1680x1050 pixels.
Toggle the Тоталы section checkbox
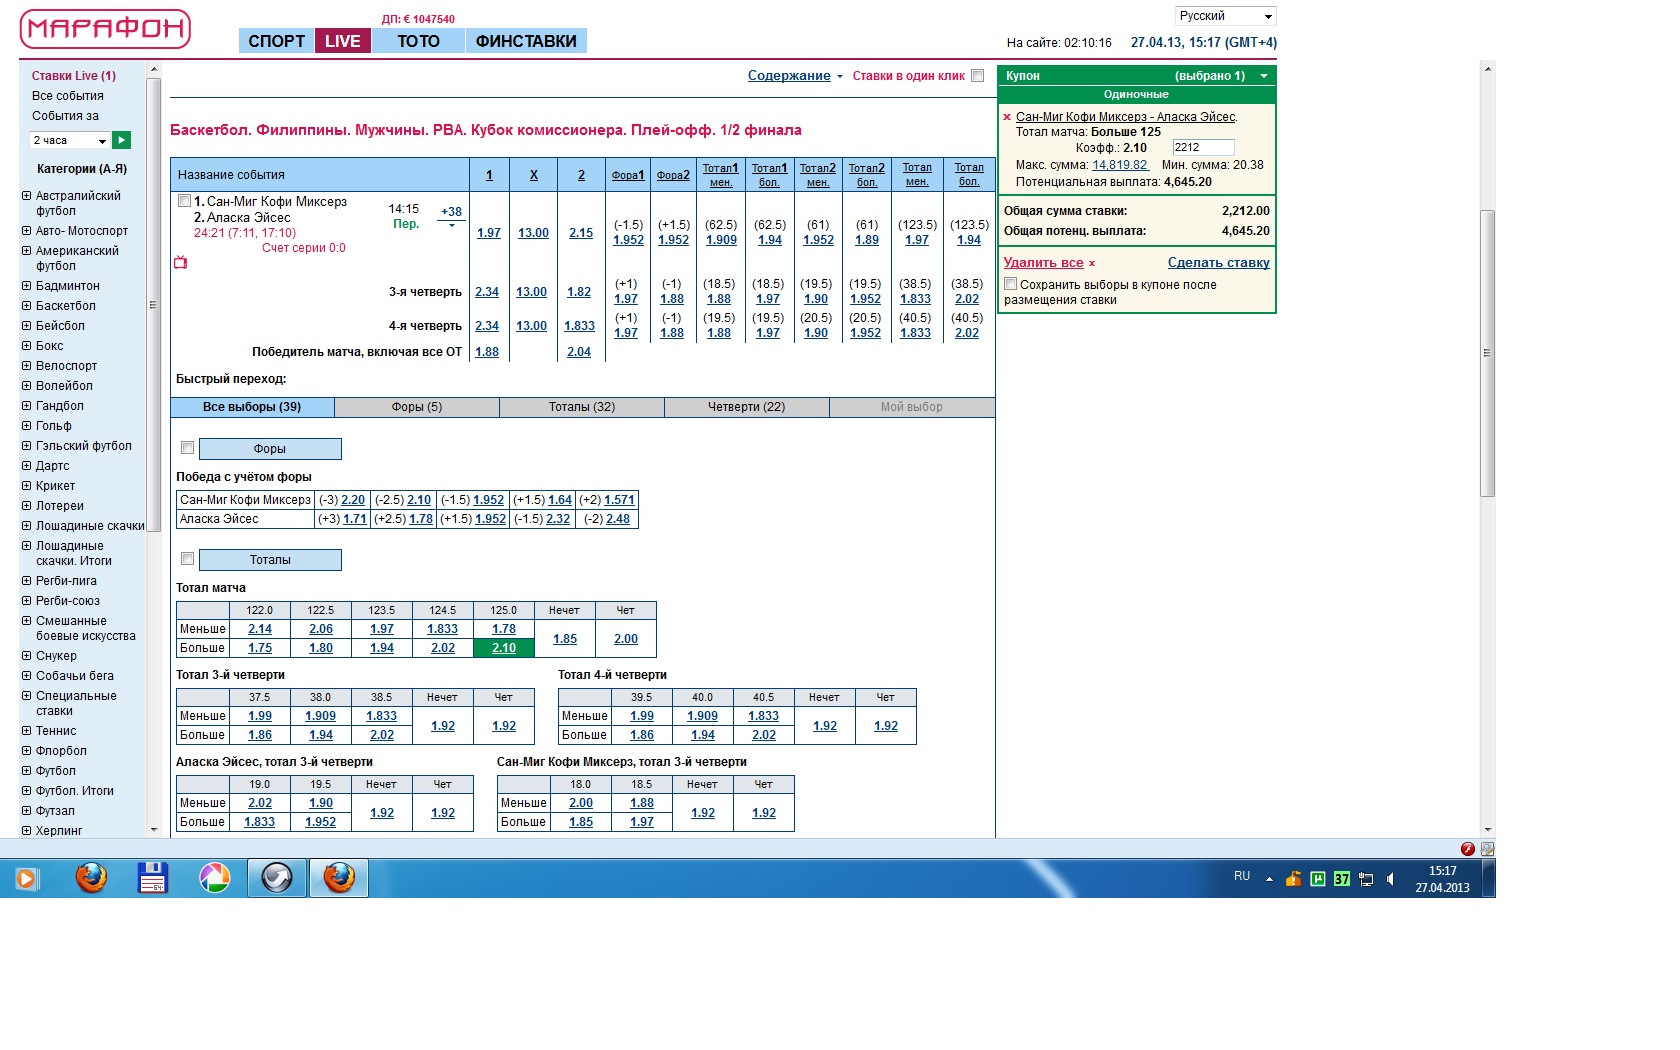pos(187,559)
